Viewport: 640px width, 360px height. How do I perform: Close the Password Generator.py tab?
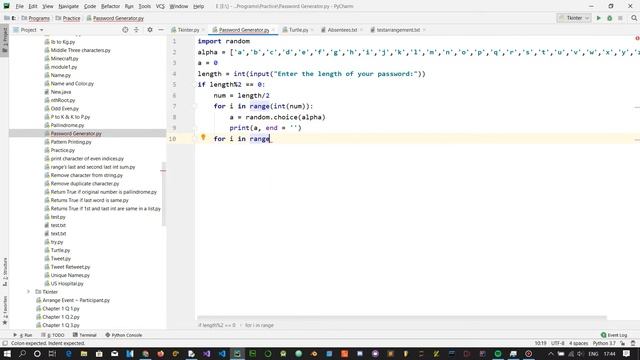click(273, 30)
